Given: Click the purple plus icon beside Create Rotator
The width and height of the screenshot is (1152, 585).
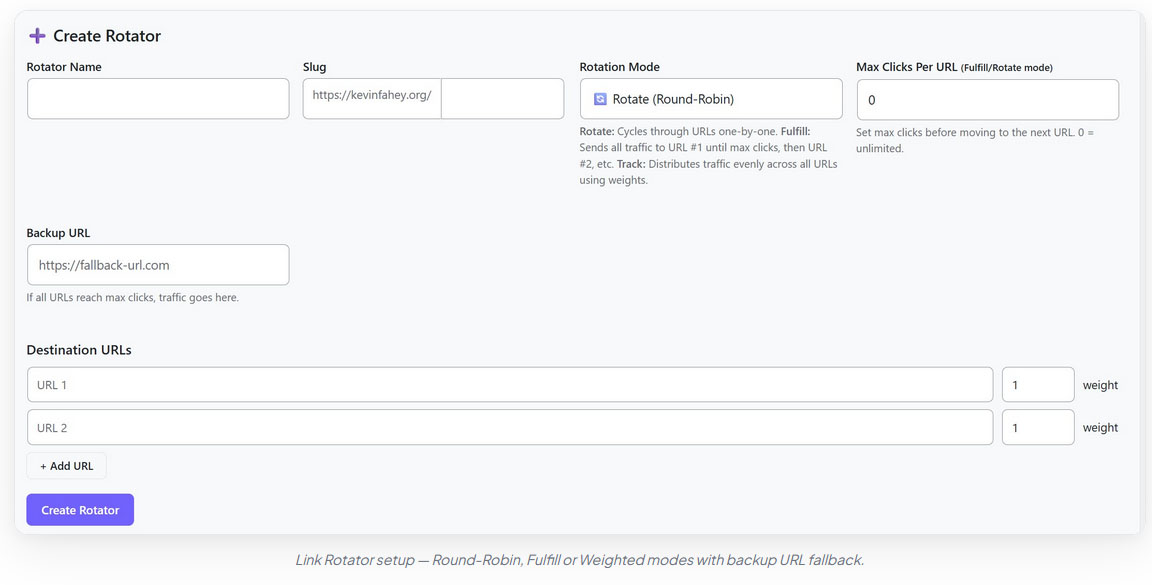Looking at the screenshot, I should [x=37, y=35].
